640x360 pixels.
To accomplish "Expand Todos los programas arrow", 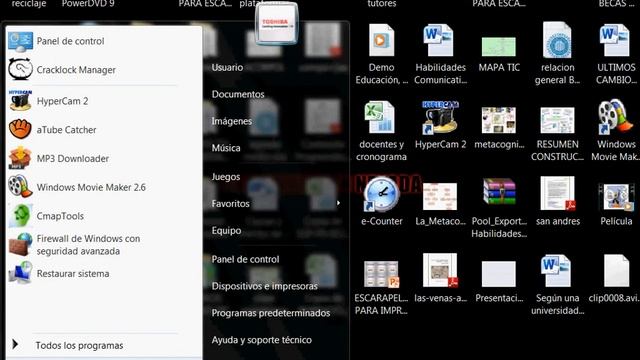I will click(x=15, y=344).
